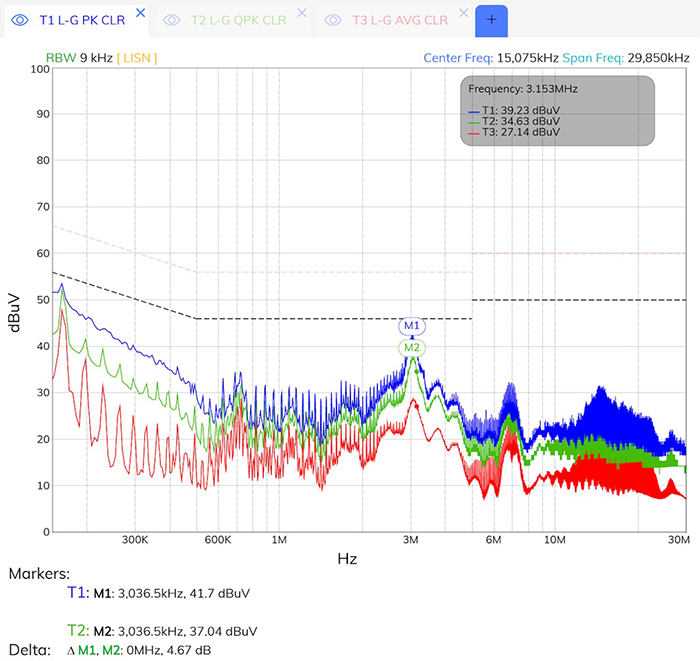Click the T3 red entry in legend box
Image resolution: width=700 pixels, height=661 pixels.
pos(513,131)
